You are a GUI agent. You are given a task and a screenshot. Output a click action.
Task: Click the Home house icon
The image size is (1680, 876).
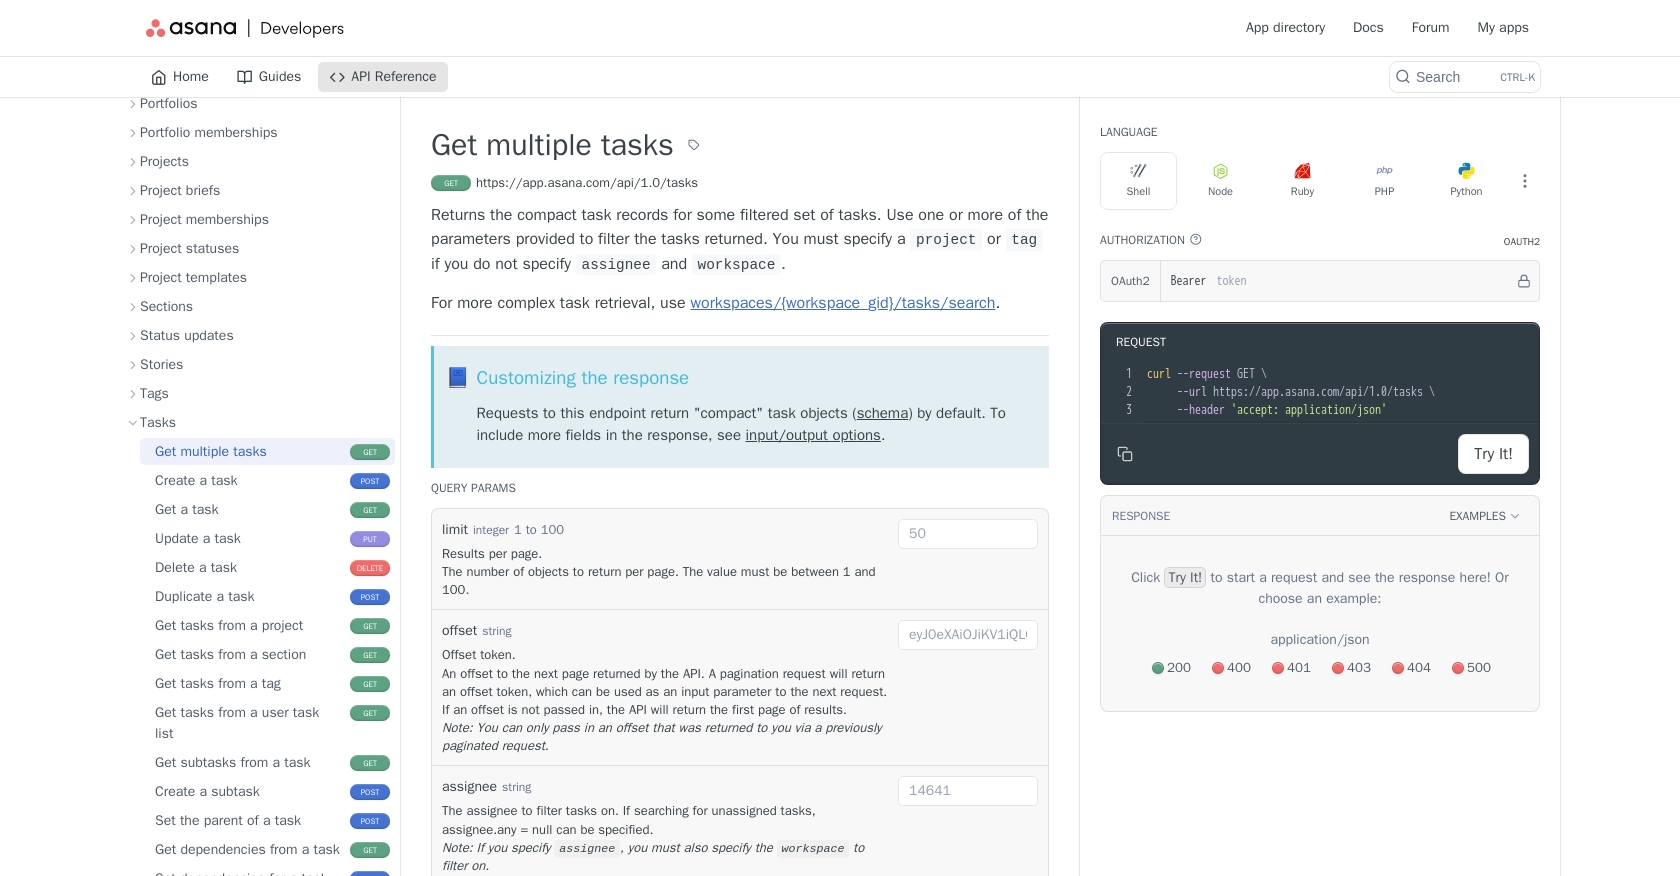pos(159,77)
